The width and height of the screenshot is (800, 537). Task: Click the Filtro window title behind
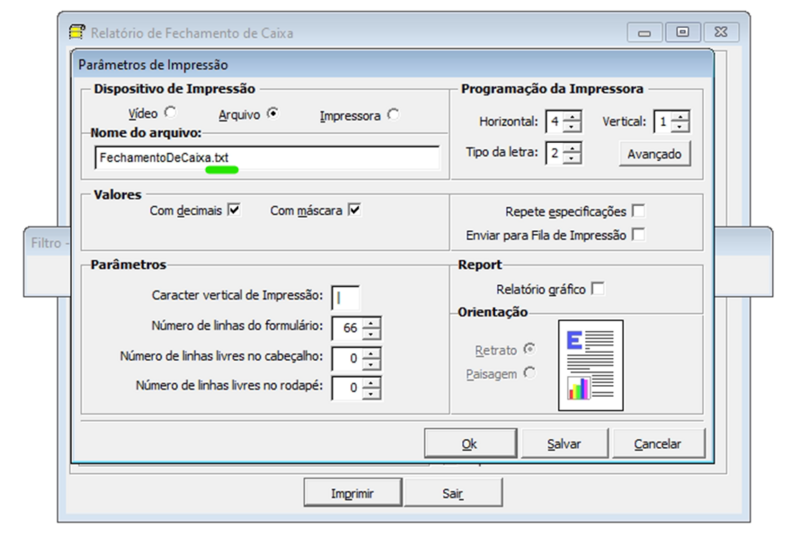(x=47, y=243)
